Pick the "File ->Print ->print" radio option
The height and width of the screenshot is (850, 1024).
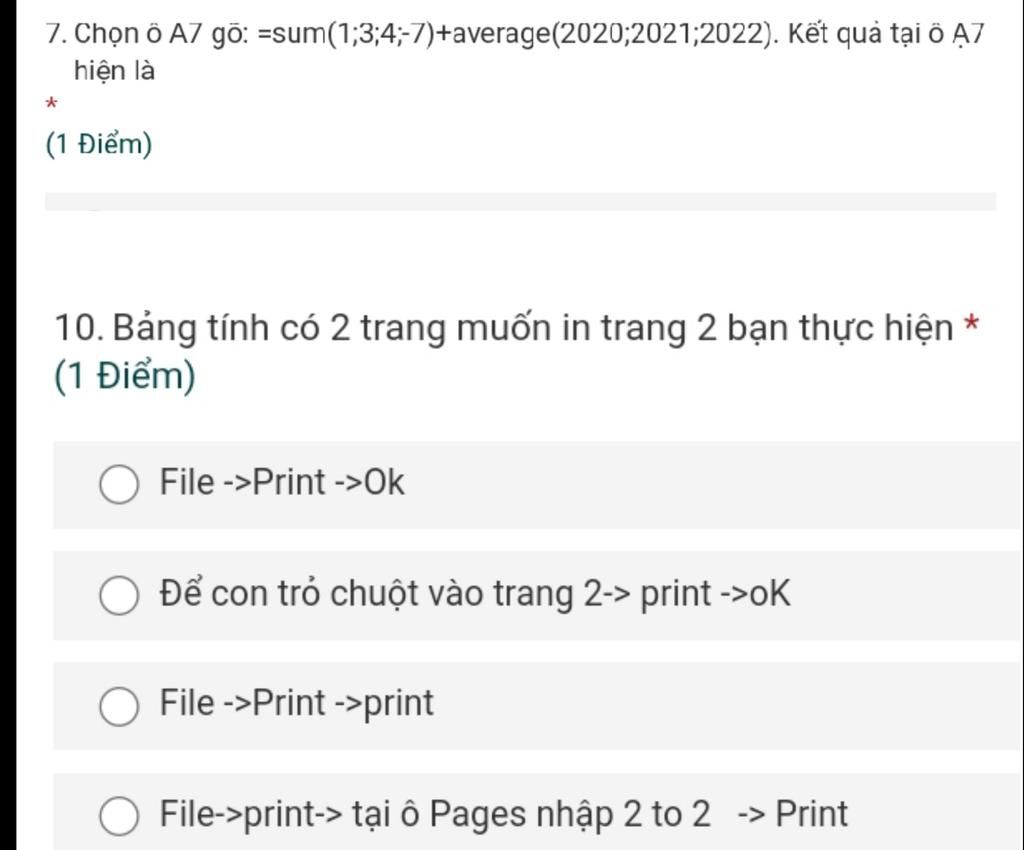119,706
